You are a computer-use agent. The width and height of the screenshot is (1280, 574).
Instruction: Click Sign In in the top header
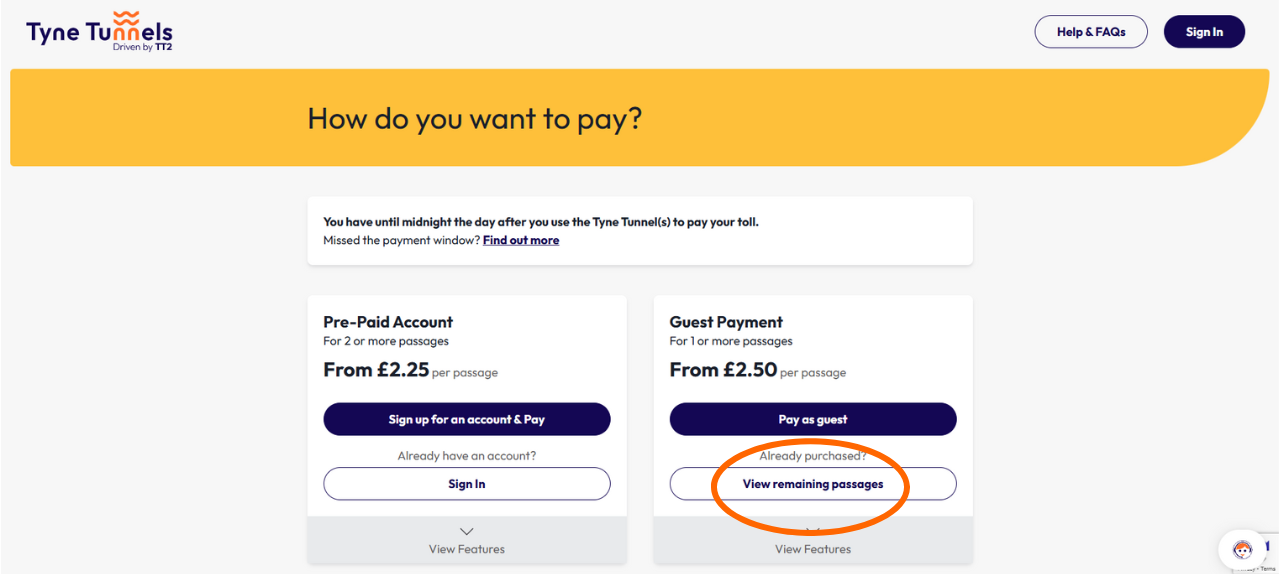click(x=1204, y=32)
